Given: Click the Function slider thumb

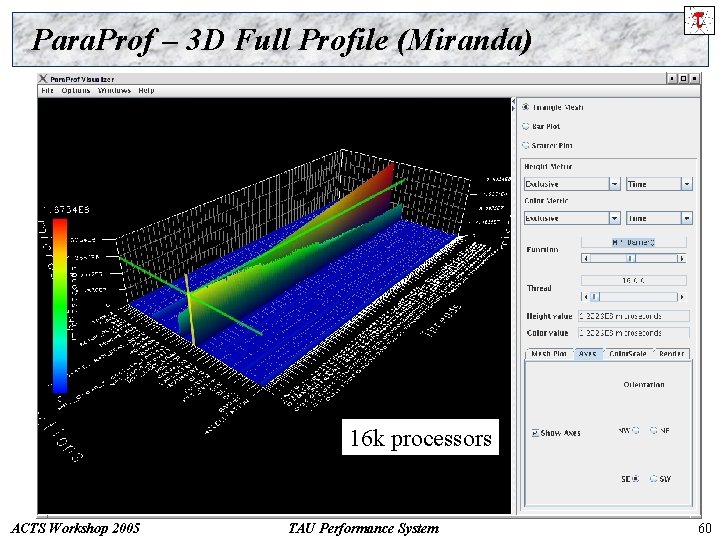Looking at the screenshot, I should click(630, 258).
